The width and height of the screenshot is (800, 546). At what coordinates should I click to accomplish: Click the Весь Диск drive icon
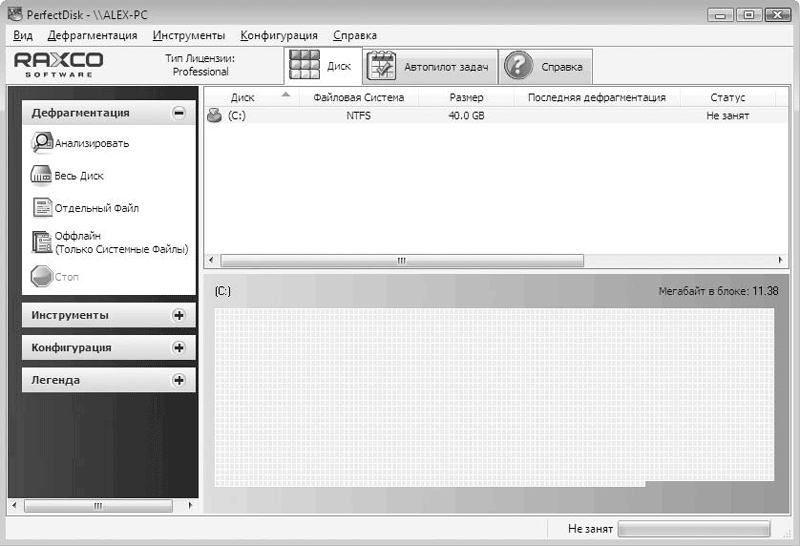[41, 176]
